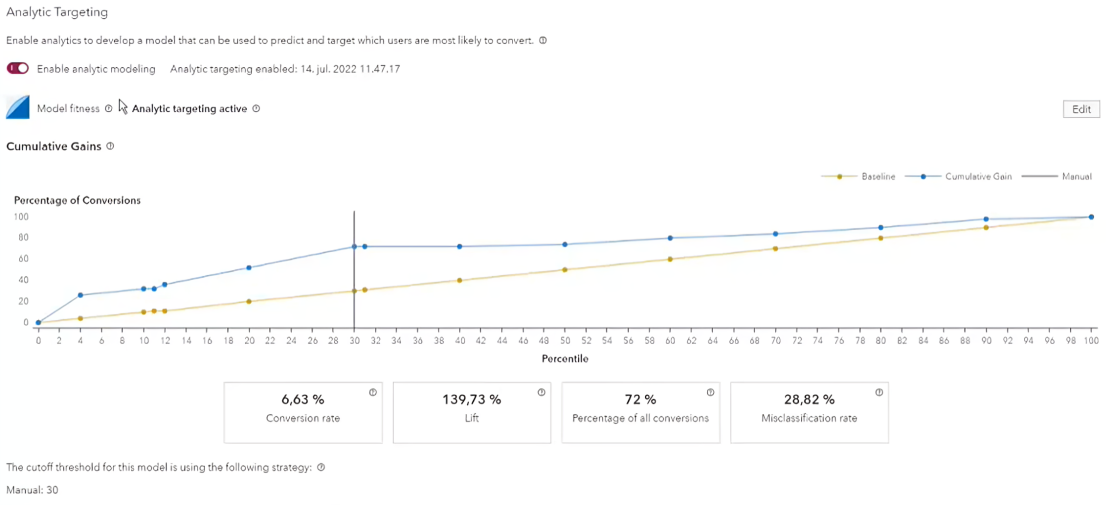
Task: Click Baseline data point at percentile 50
Action: tap(565, 270)
